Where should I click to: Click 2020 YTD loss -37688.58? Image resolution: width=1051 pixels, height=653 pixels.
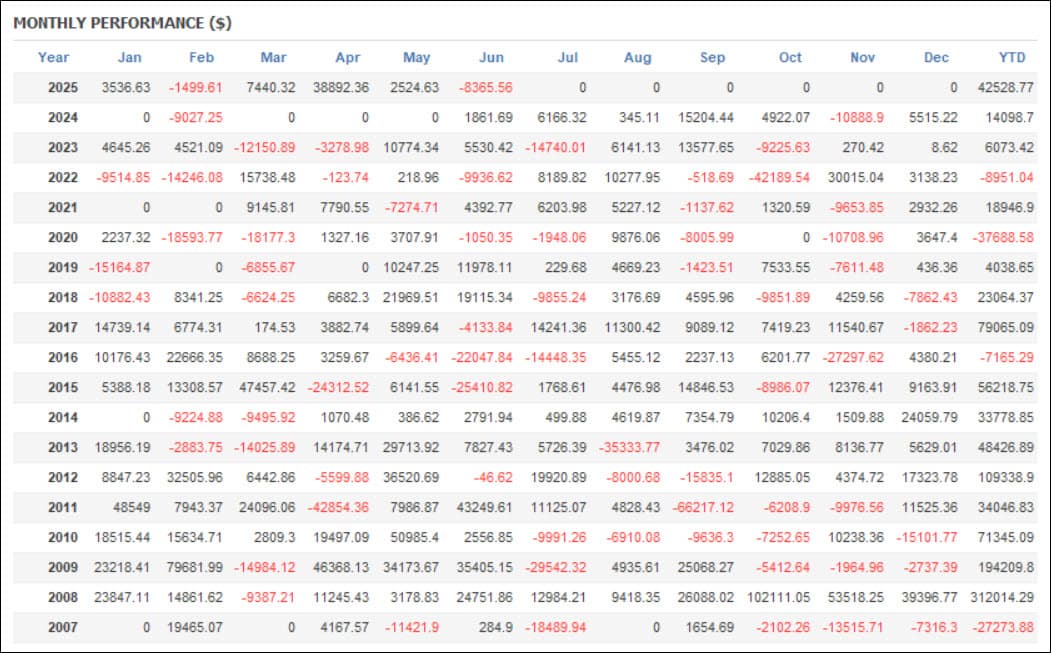1003,237
